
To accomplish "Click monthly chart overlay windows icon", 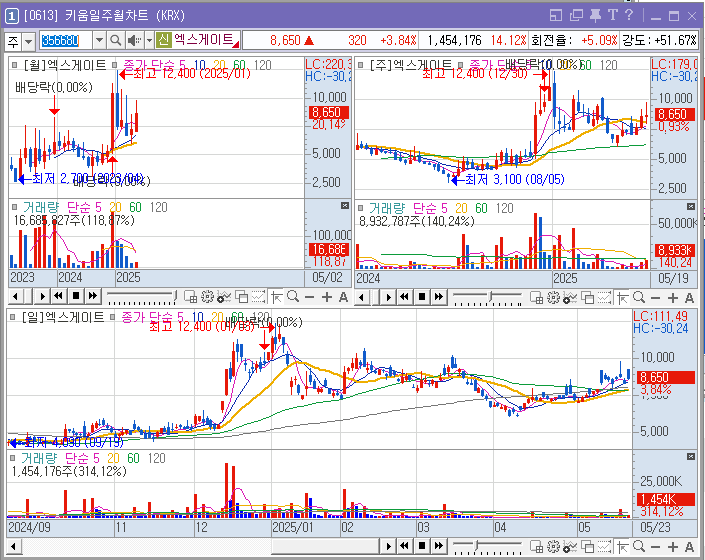I will coord(242,297).
